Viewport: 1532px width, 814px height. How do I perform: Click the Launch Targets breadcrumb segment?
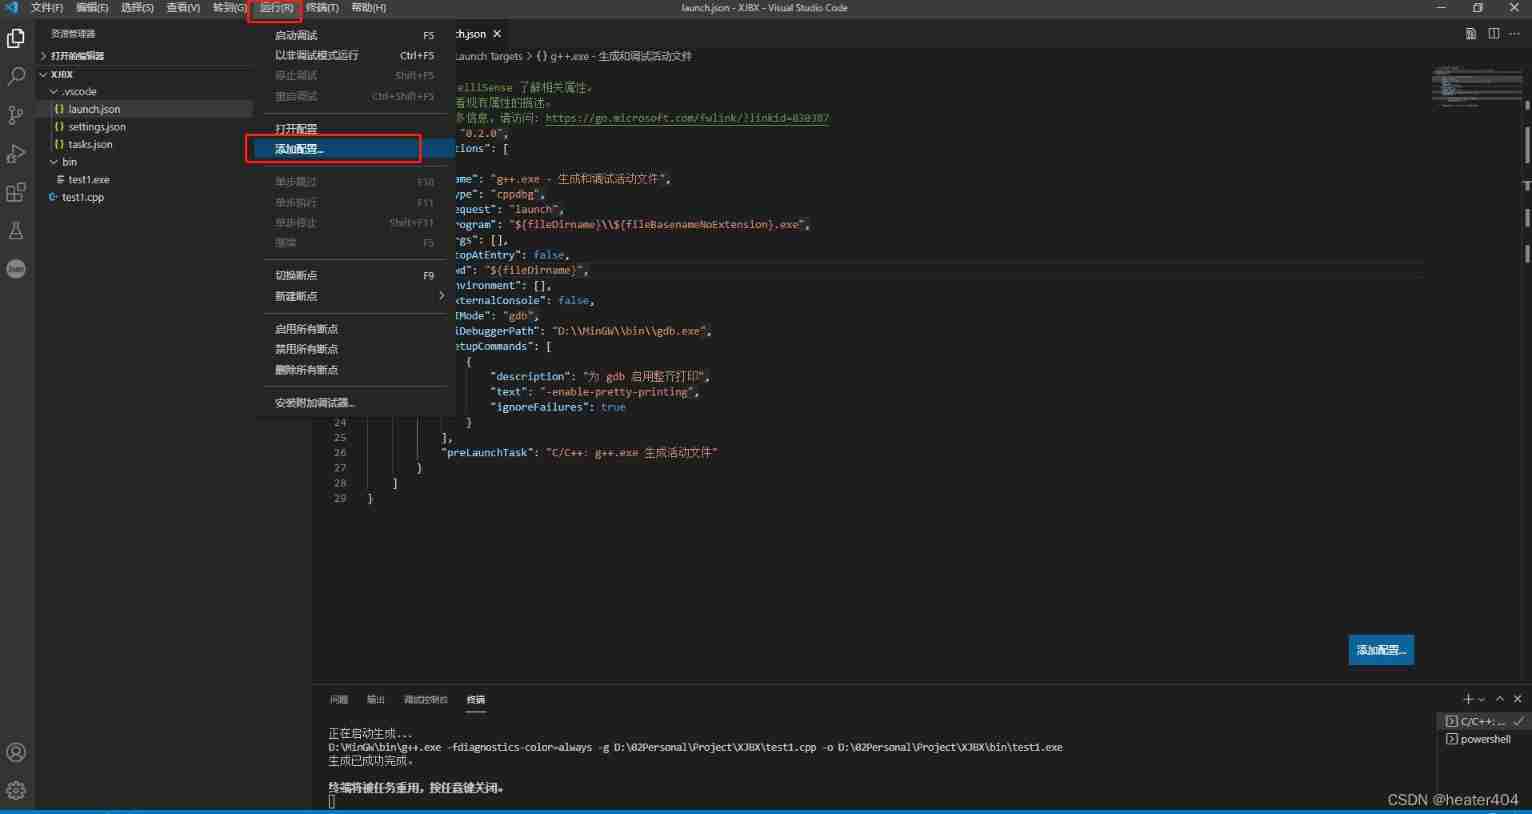point(489,56)
